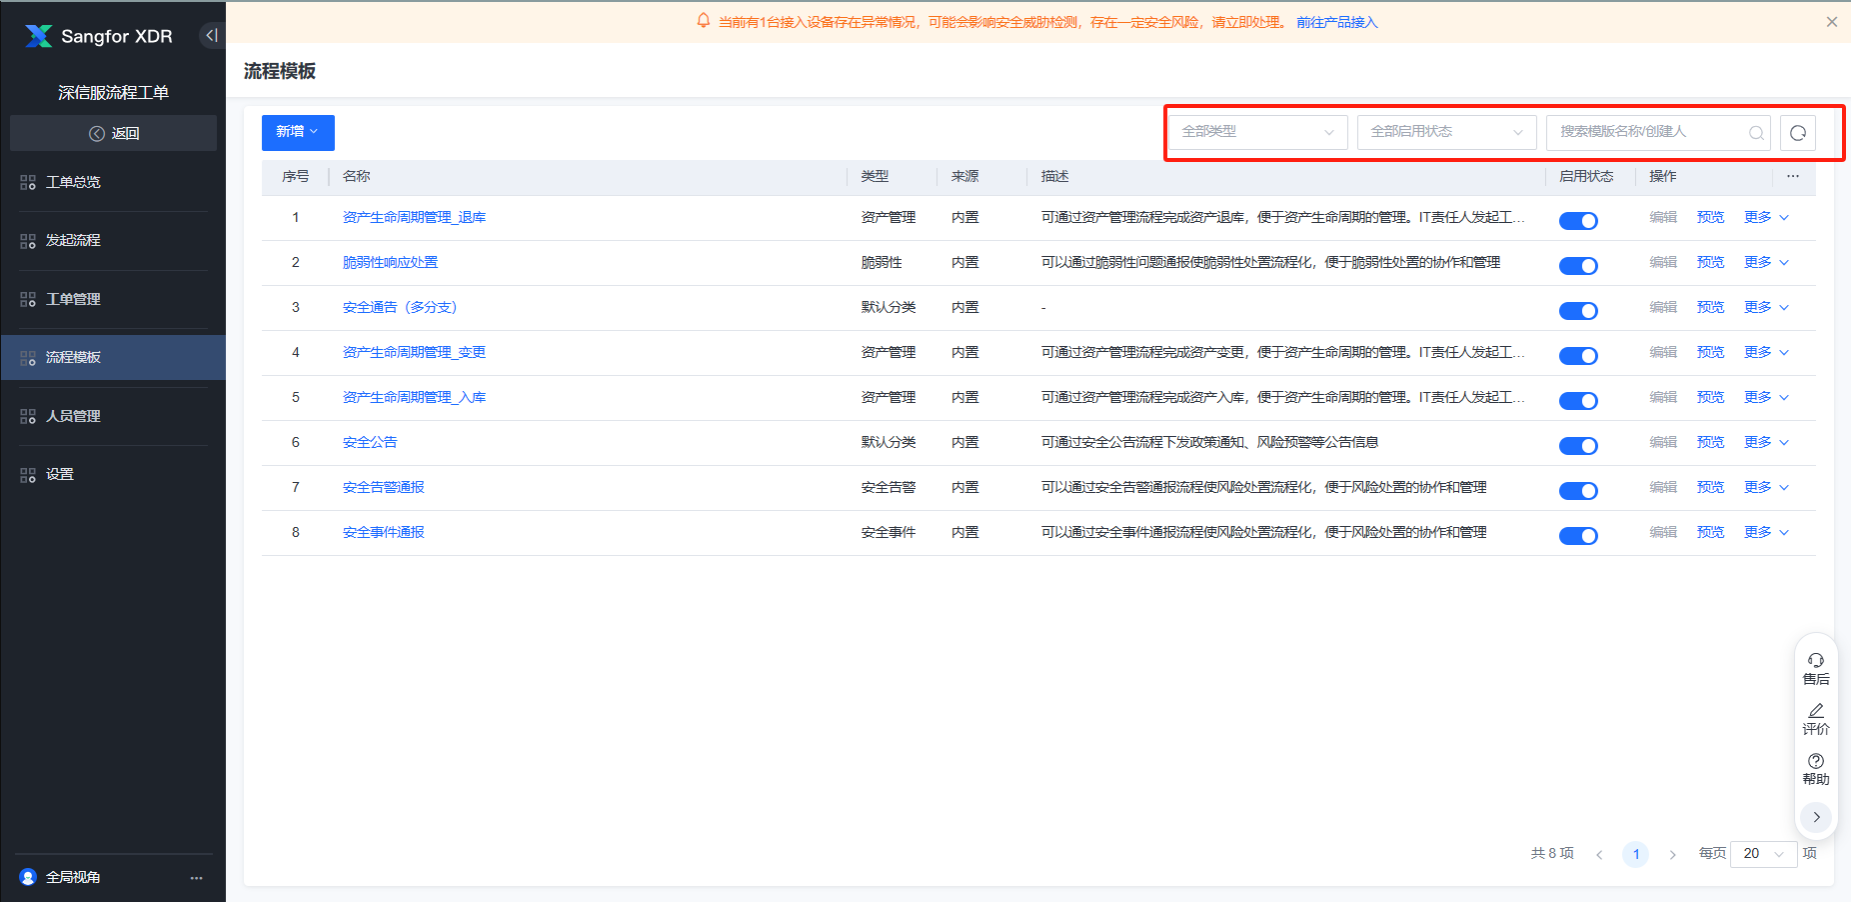This screenshot has width=1851, height=902.
Task: Go to 工单管理 in the sidebar
Action: 73,299
